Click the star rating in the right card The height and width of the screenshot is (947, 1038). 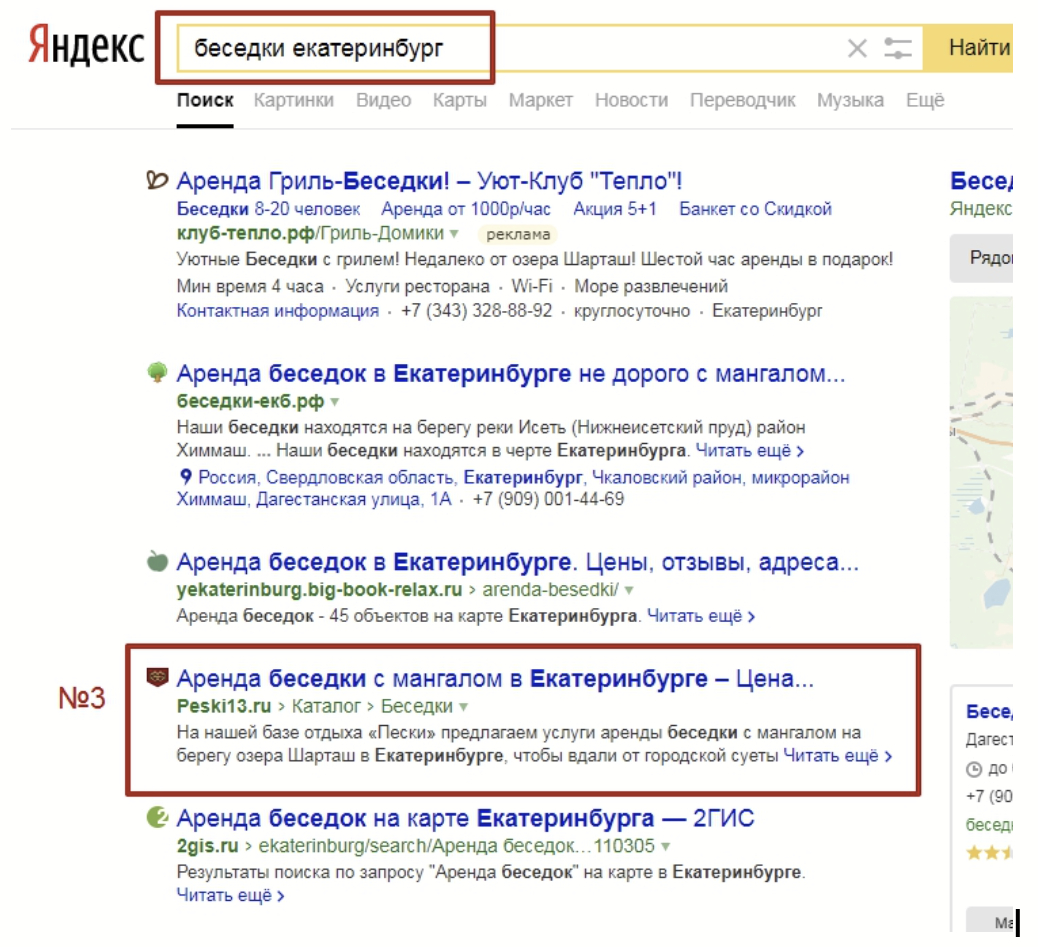(989, 852)
